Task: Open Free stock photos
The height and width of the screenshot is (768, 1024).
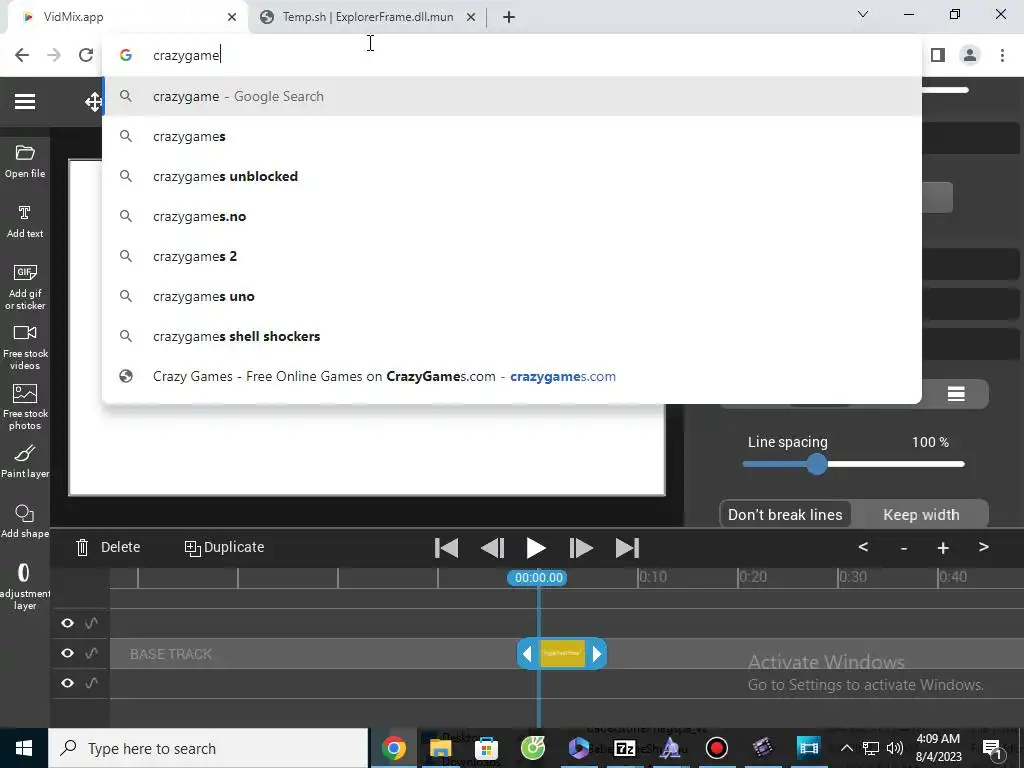Action: tap(25, 408)
